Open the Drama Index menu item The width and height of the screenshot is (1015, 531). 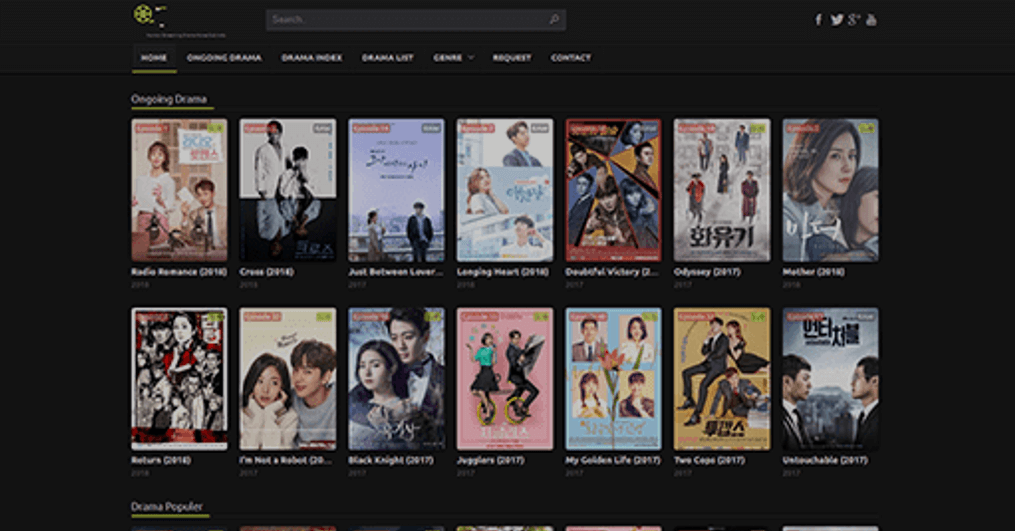tap(311, 58)
